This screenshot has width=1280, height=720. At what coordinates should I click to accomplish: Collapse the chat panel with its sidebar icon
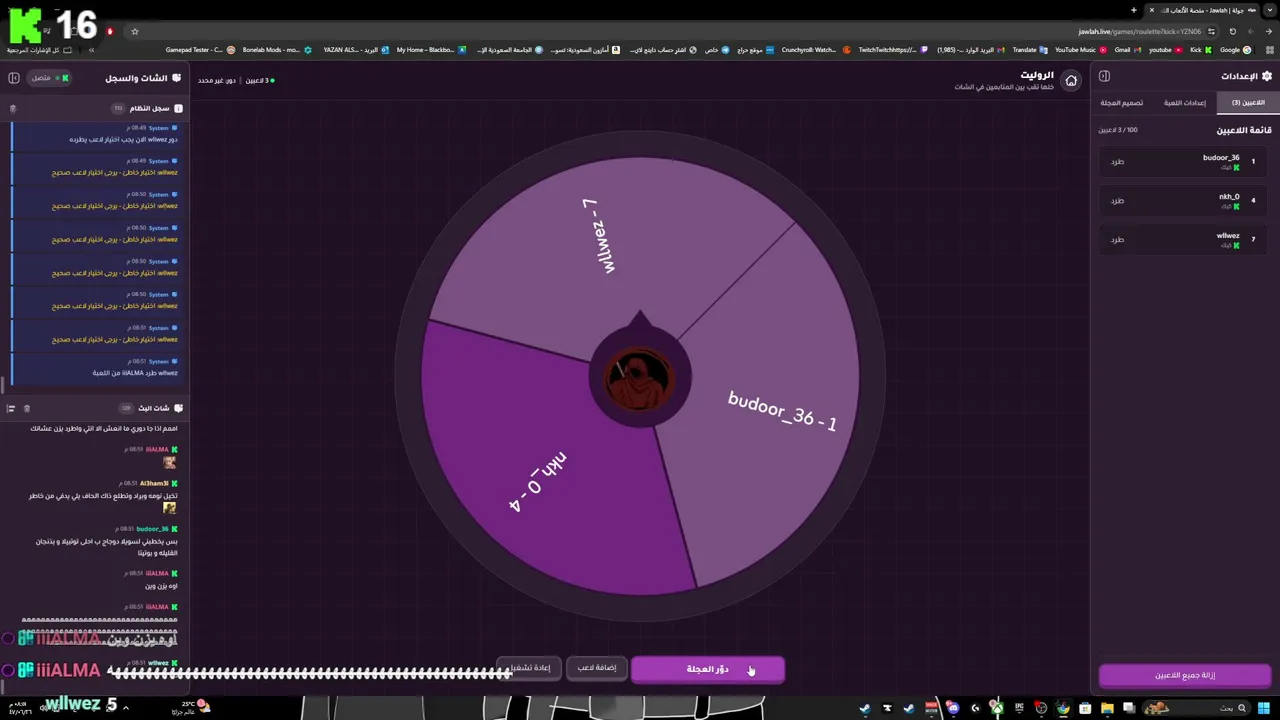14,77
